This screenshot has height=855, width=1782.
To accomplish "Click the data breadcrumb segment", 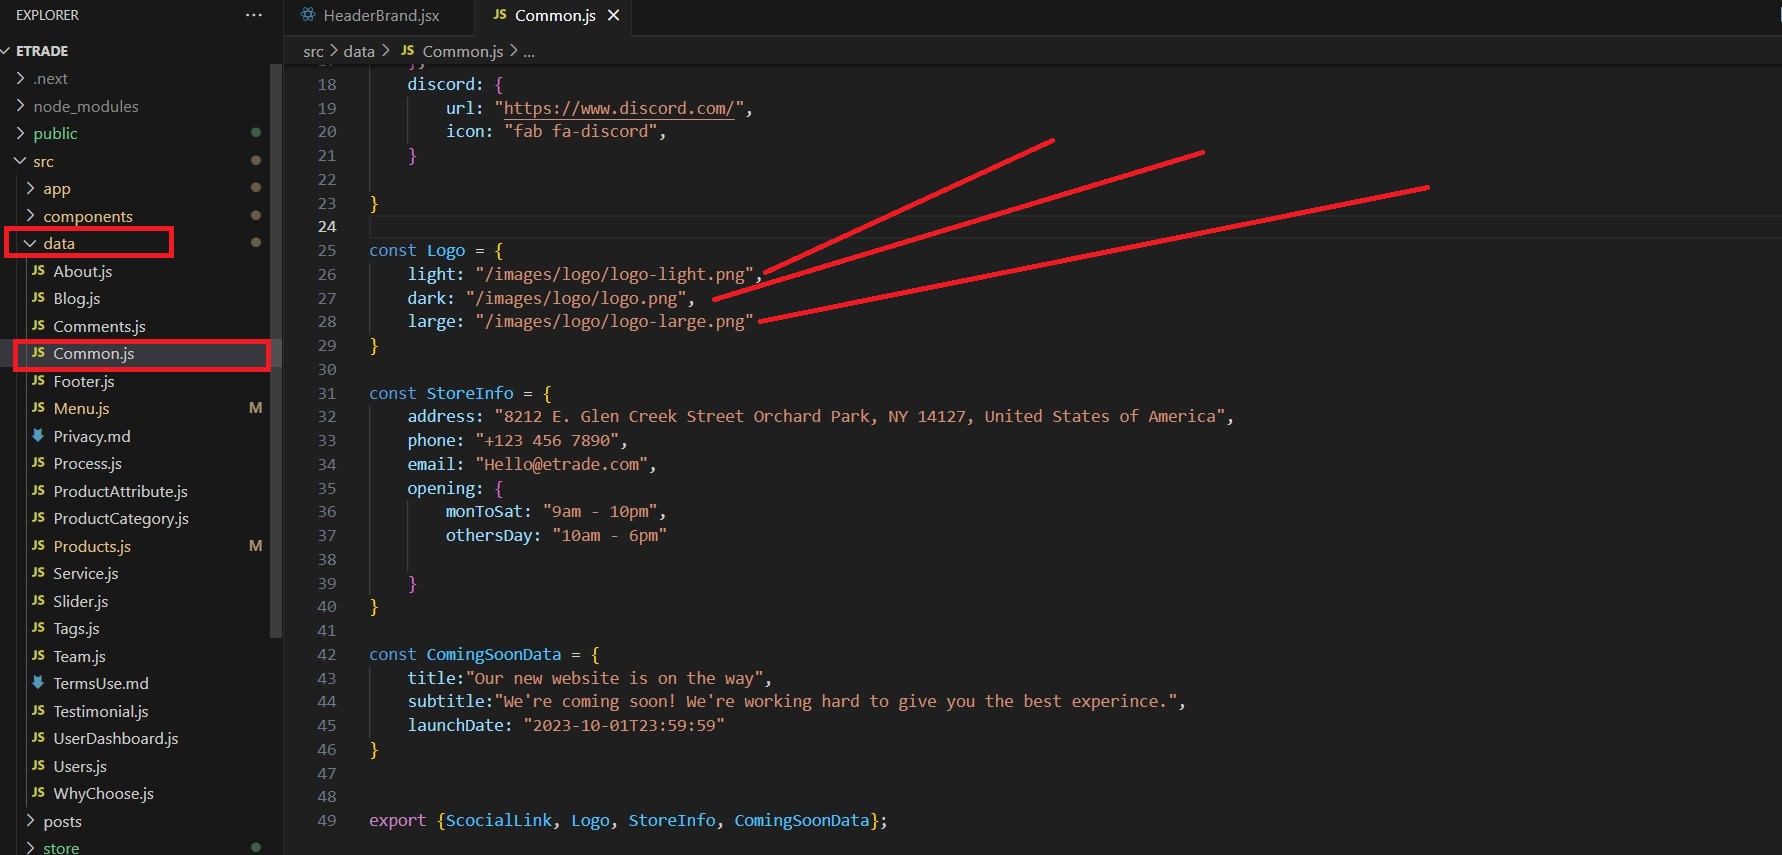I will [x=359, y=51].
